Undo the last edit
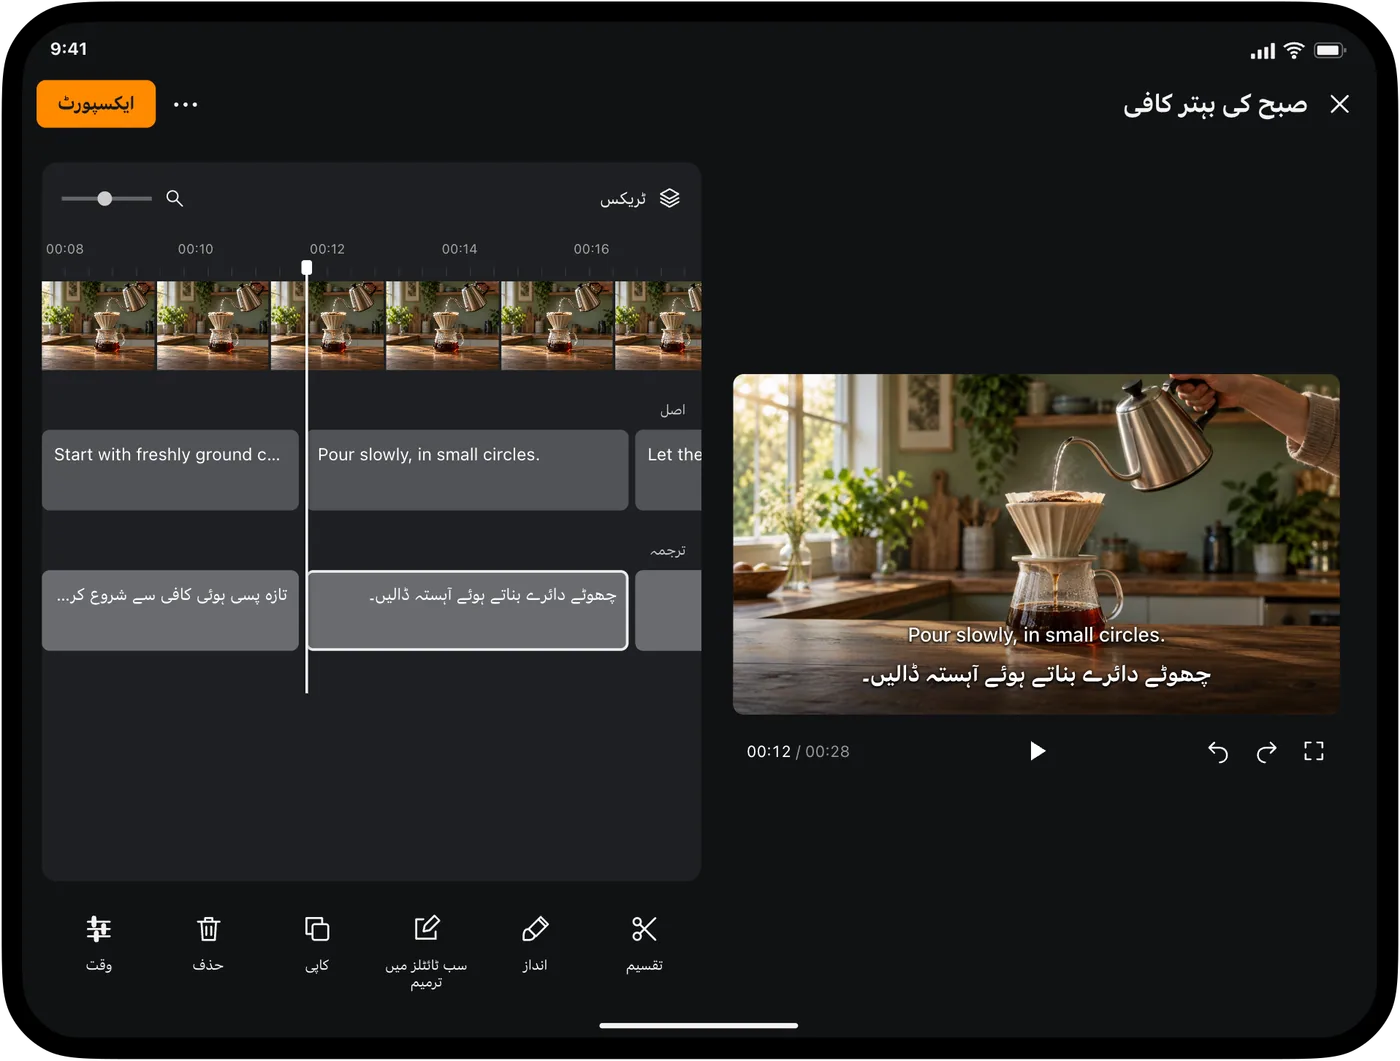 pyautogui.click(x=1217, y=751)
